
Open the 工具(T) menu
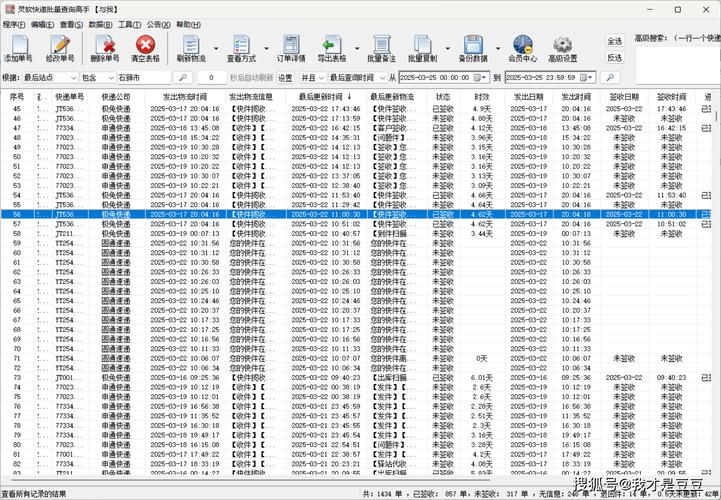pyautogui.click(x=129, y=24)
